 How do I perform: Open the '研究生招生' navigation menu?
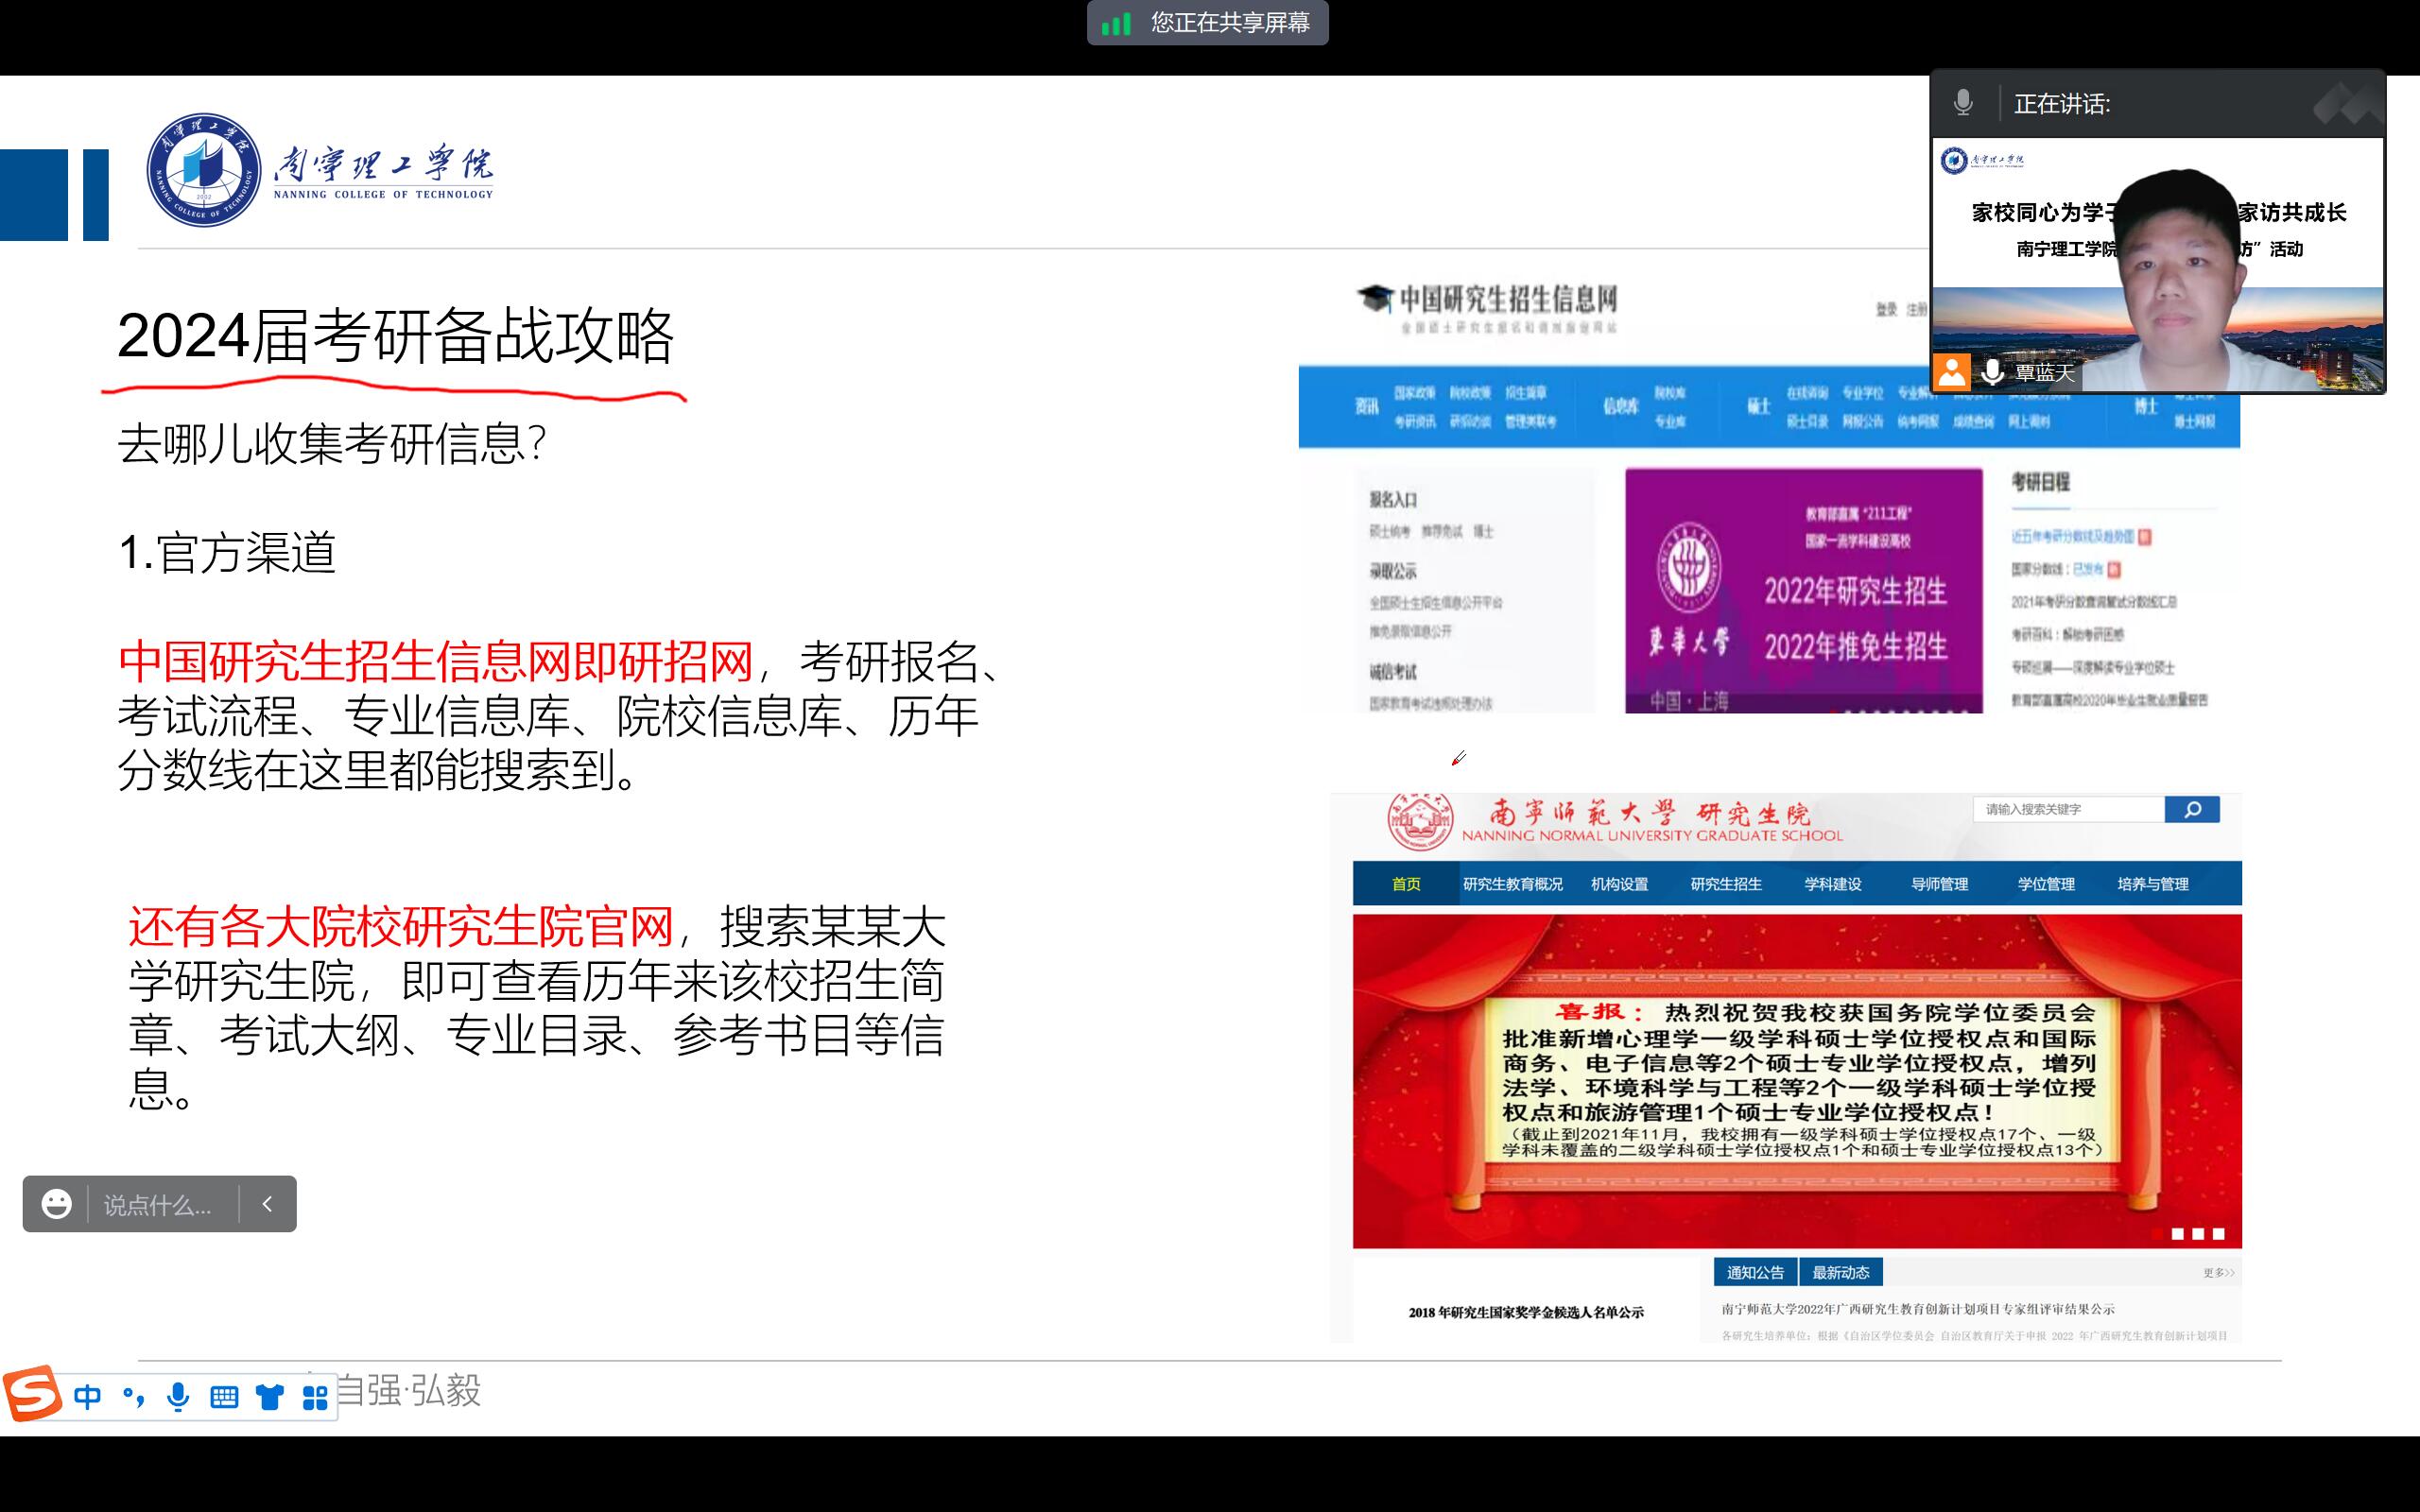(1726, 884)
